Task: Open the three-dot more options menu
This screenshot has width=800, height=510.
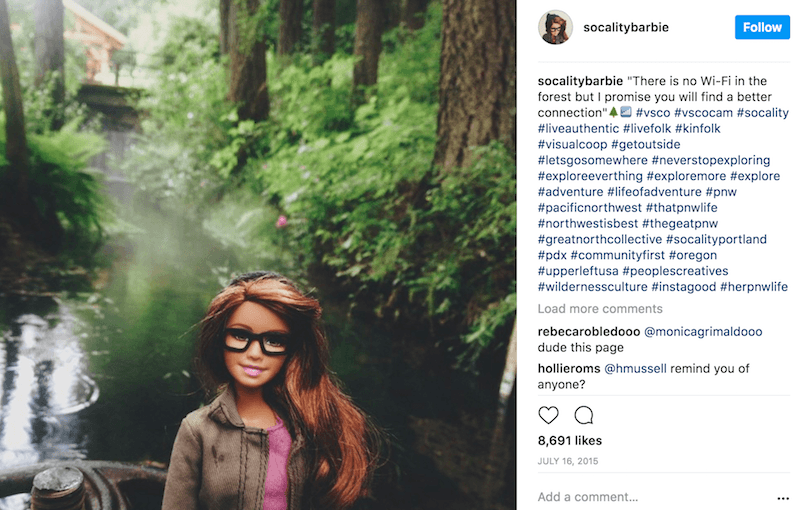Action: [x=782, y=498]
